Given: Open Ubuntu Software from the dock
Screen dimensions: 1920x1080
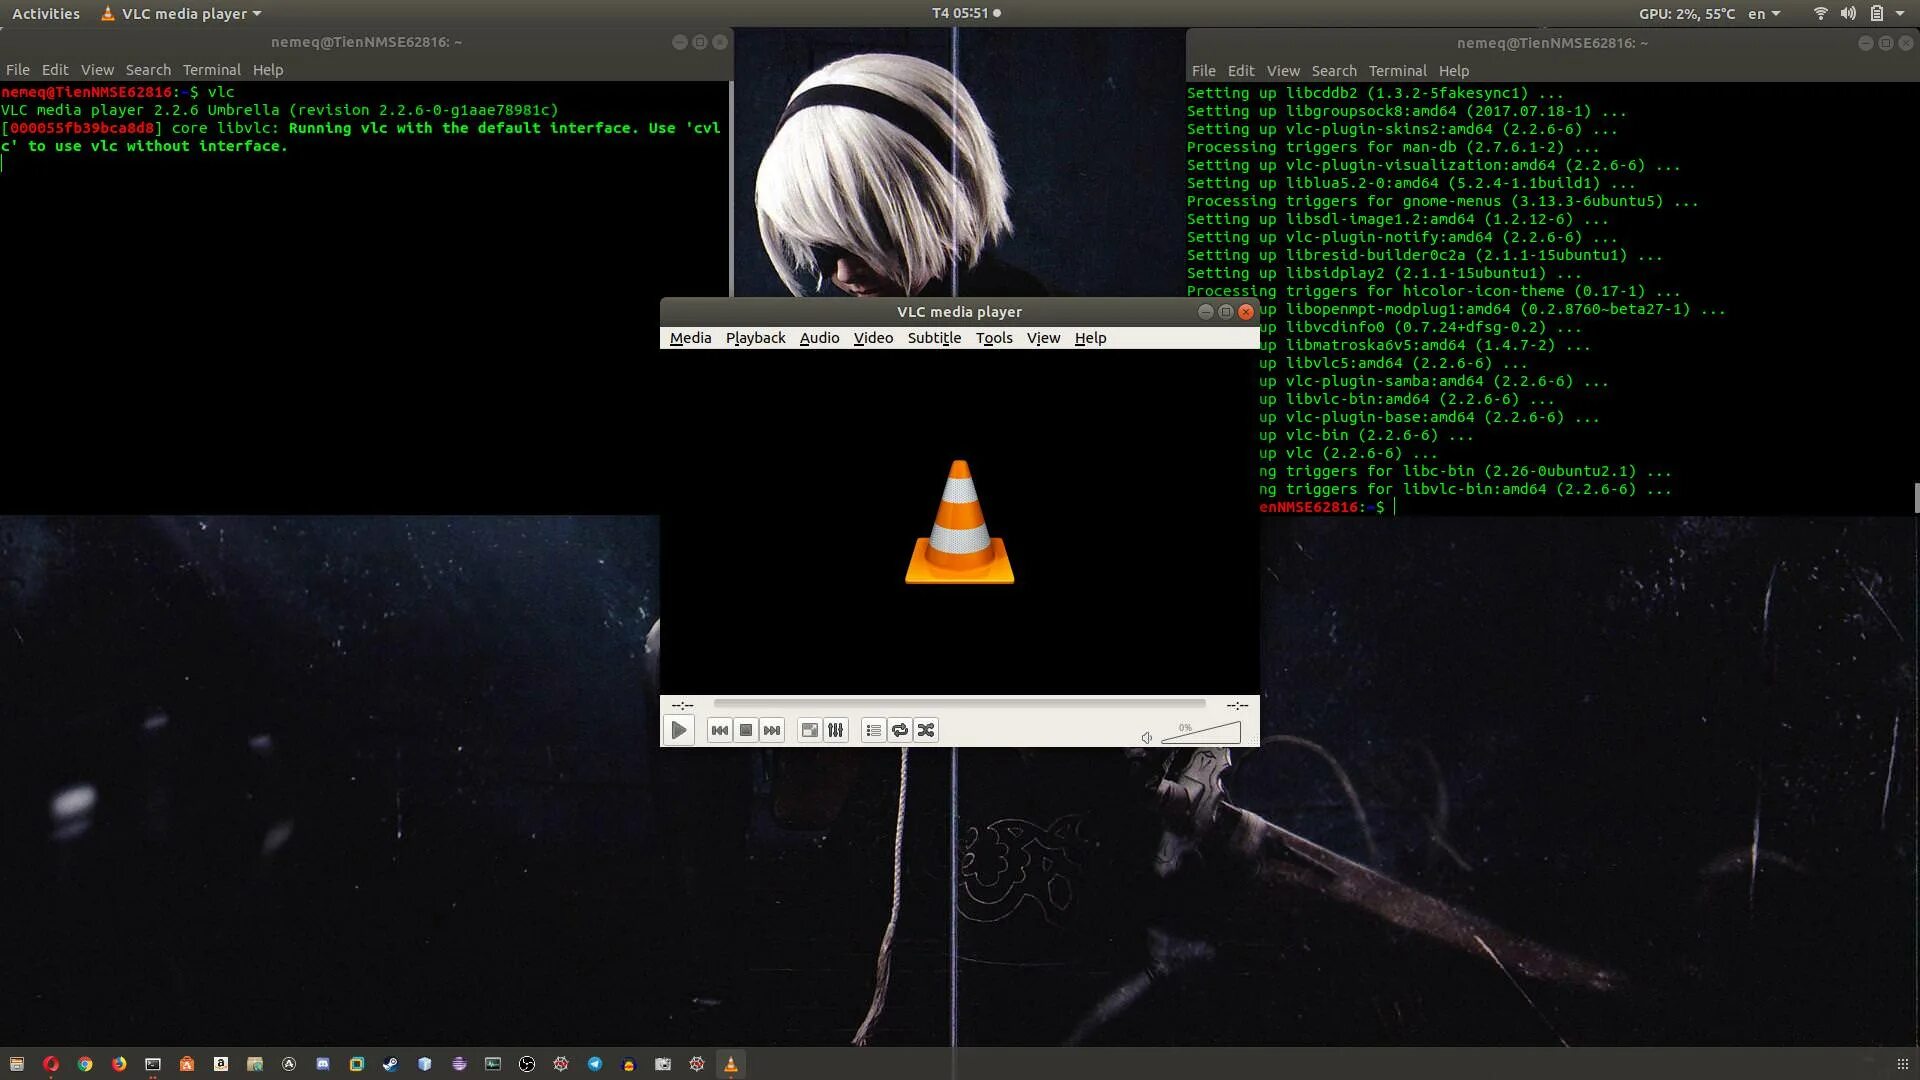Looking at the screenshot, I should click(x=187, y=1064).
